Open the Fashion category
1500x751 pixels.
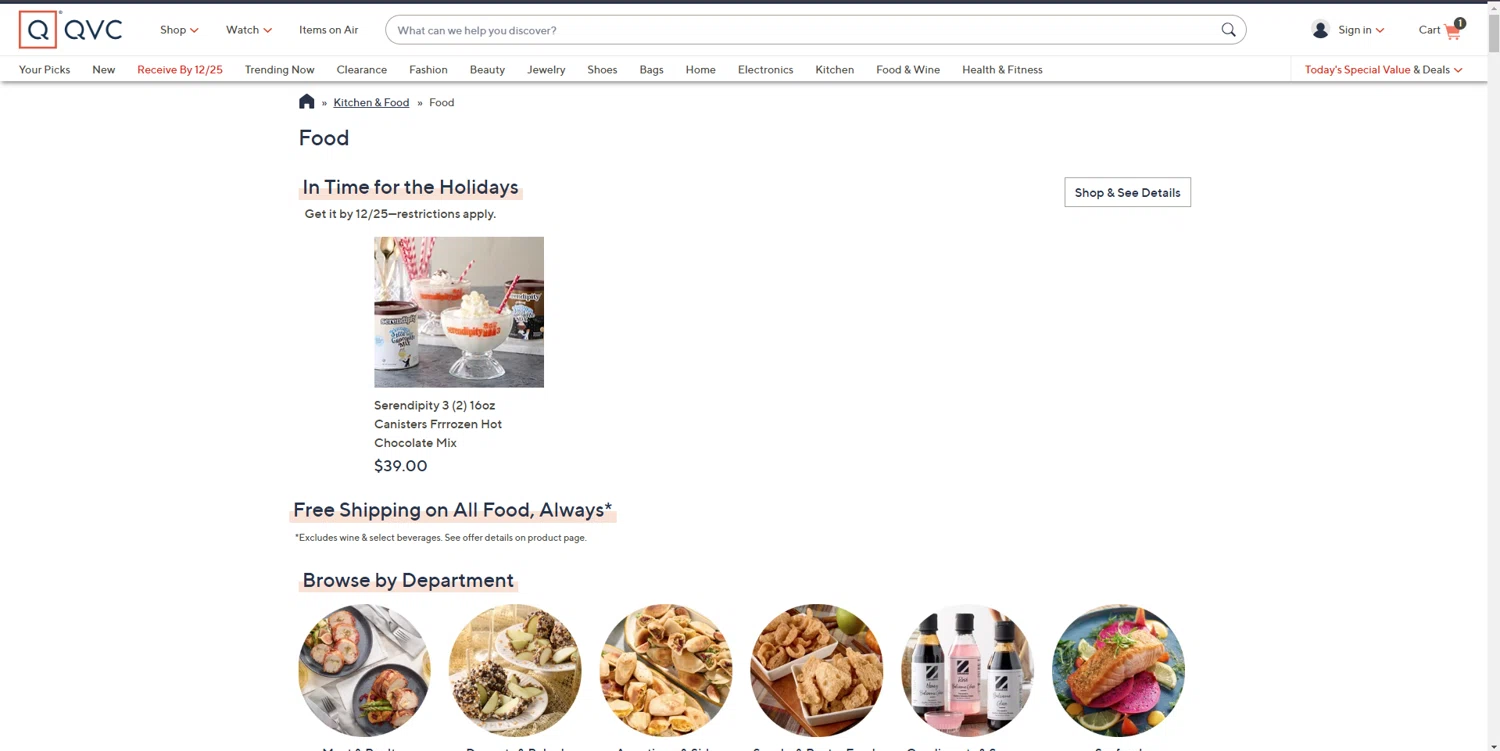[x=428, y=70]
